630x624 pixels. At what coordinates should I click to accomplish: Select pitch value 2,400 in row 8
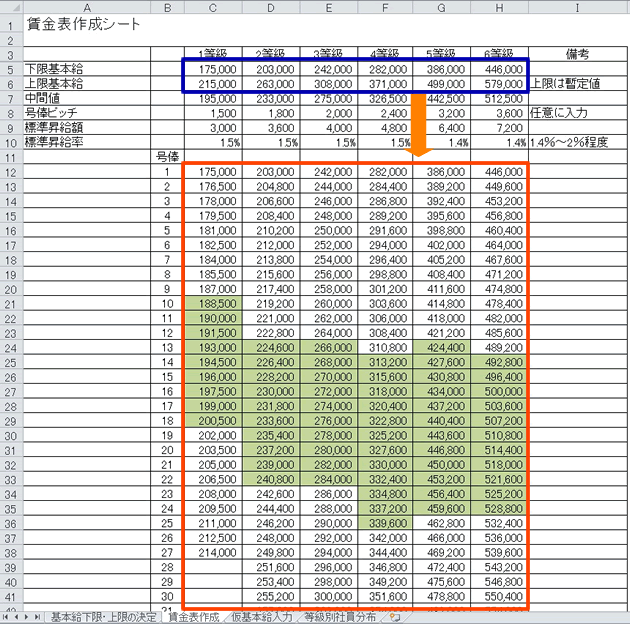[385, 113]
